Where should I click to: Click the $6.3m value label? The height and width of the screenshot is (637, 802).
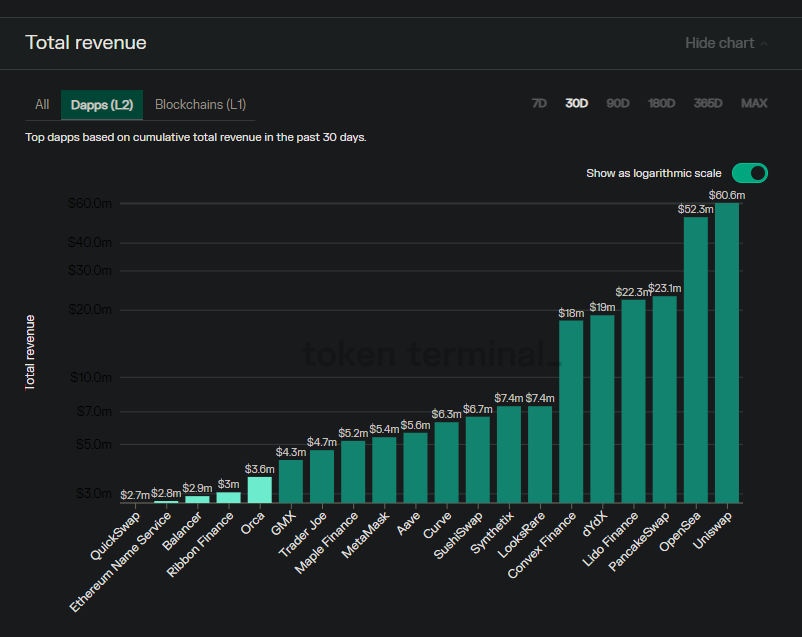pyautogui.click(x=447, y=414)
